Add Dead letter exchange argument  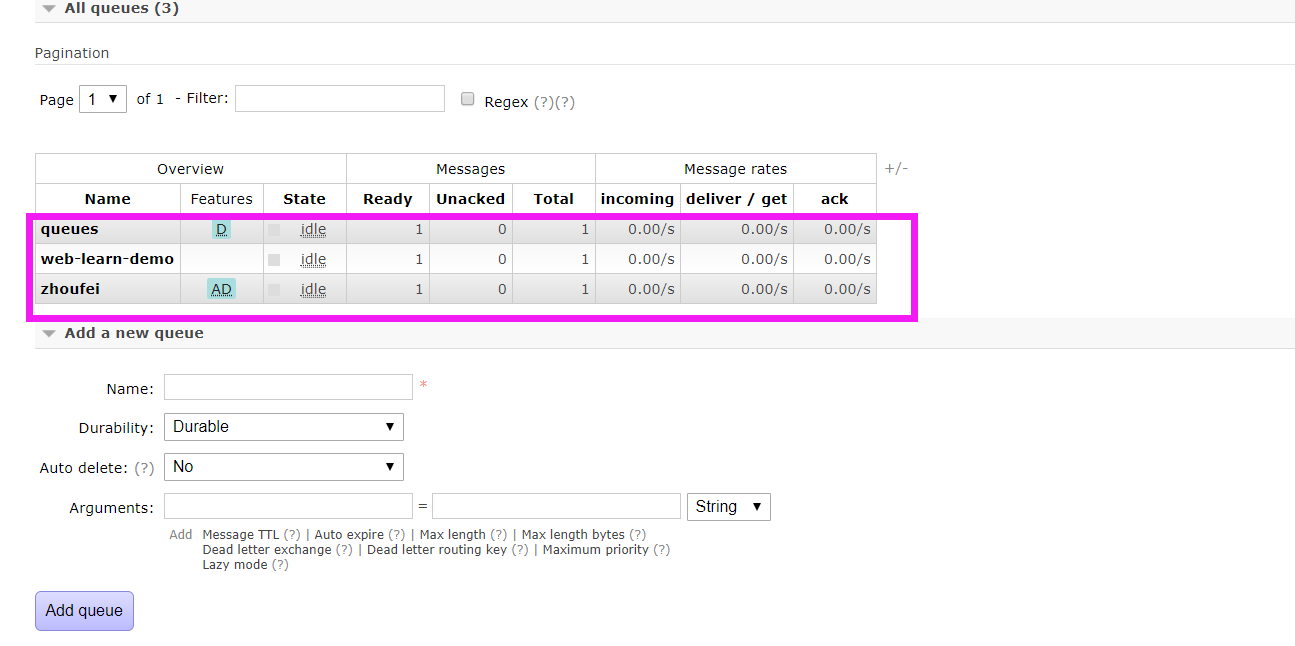click(x=266, y=550)
